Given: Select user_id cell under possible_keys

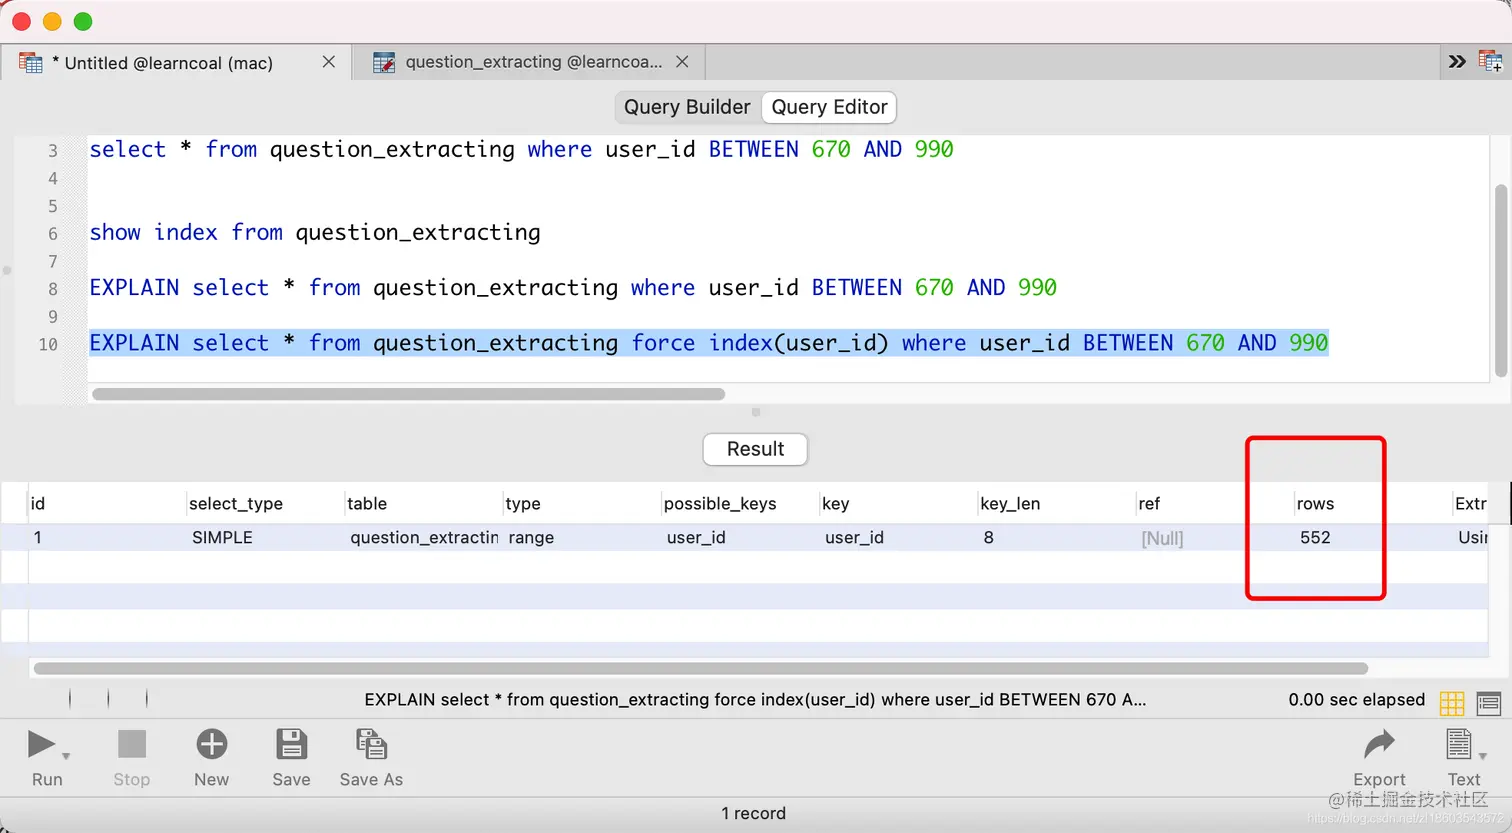Looking at the screenshot, I should point(740,538).
